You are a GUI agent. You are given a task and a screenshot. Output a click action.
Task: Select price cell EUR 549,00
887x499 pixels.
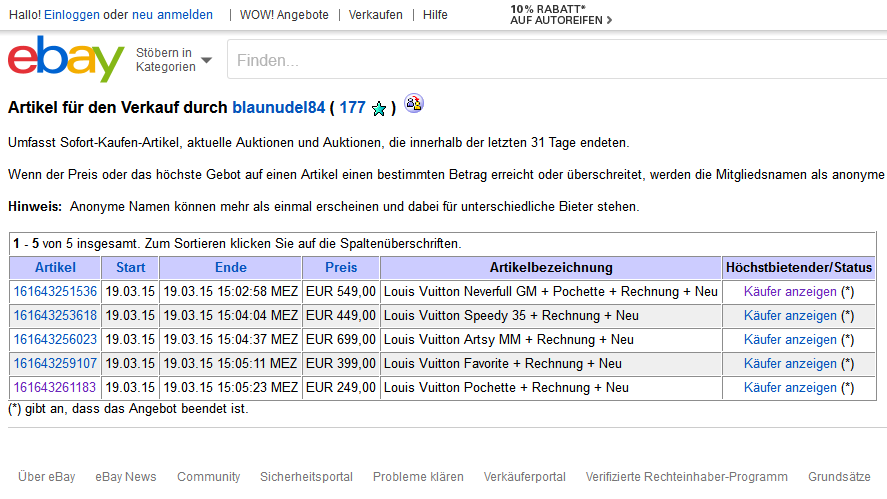pyautogui.click(x=341, y=292)
